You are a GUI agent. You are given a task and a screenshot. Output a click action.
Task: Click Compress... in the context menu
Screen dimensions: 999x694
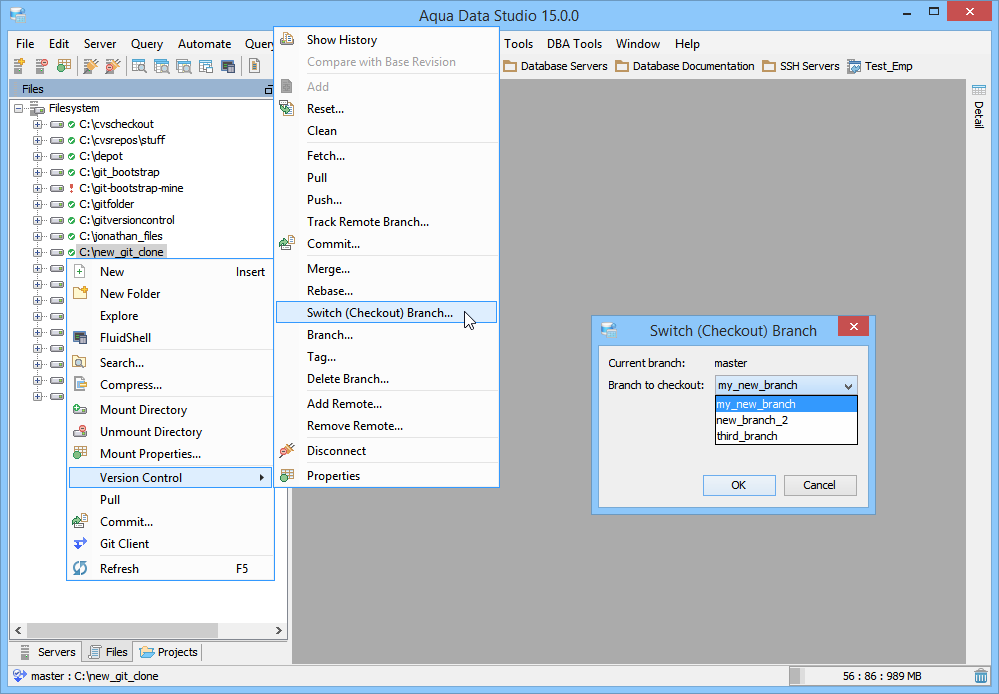(171, 385)
